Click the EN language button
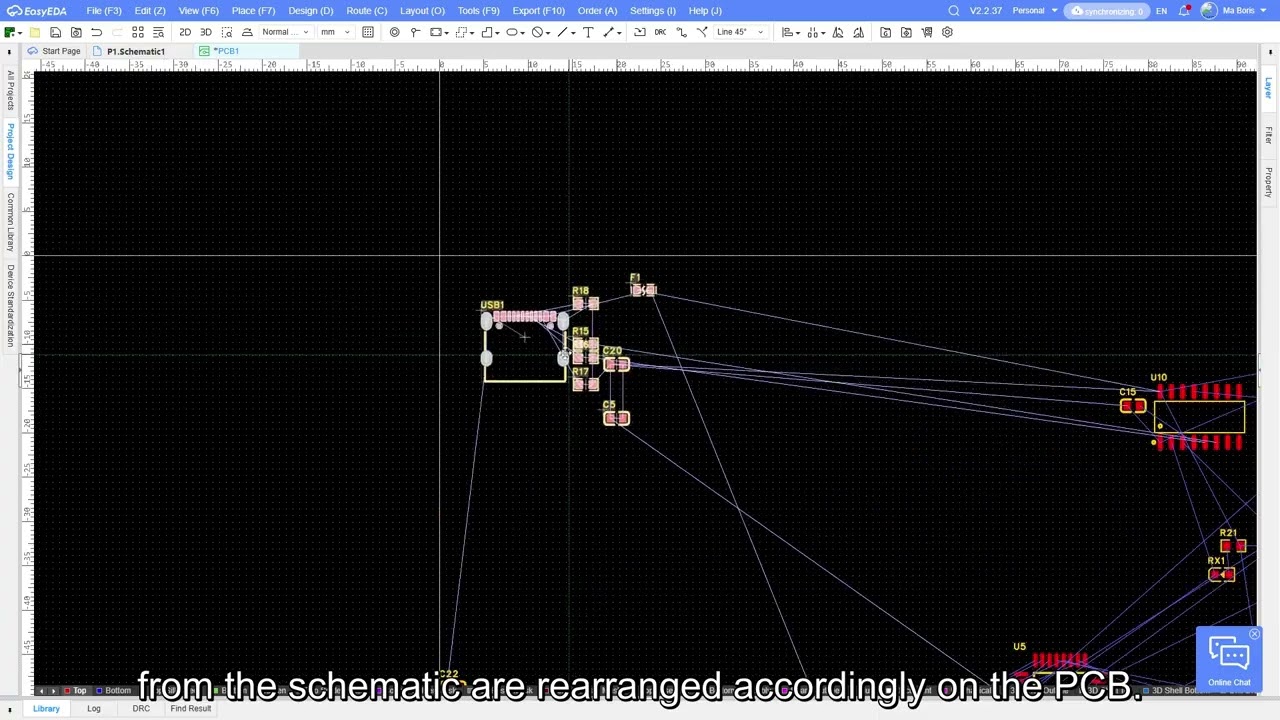The height and width of the screenshot is (720, 1280). tap(1161, 11)
